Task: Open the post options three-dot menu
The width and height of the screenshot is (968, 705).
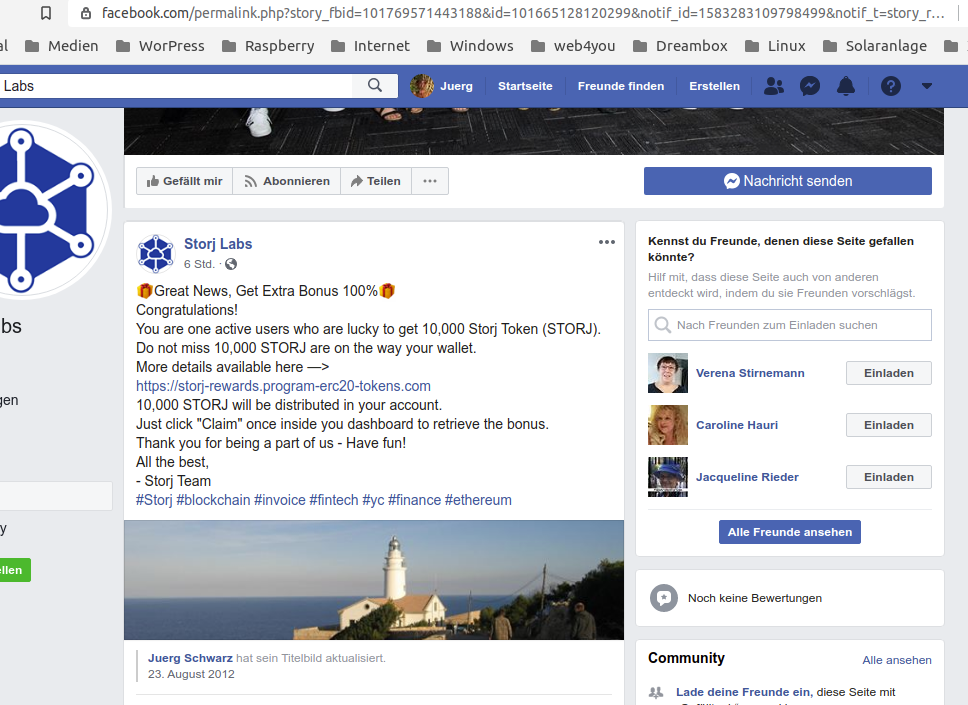Action: [607, 242]
